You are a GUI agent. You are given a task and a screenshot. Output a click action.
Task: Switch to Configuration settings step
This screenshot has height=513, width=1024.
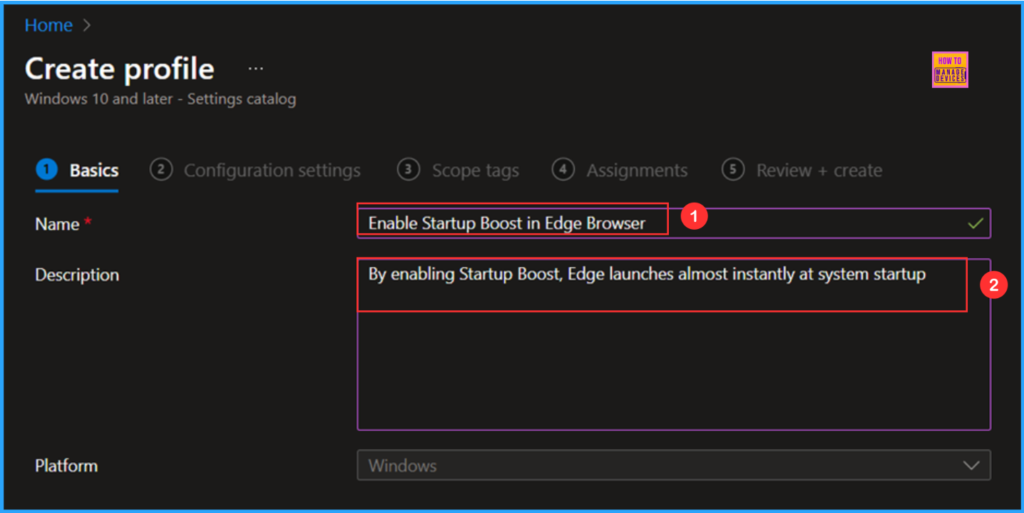[255, 170]
